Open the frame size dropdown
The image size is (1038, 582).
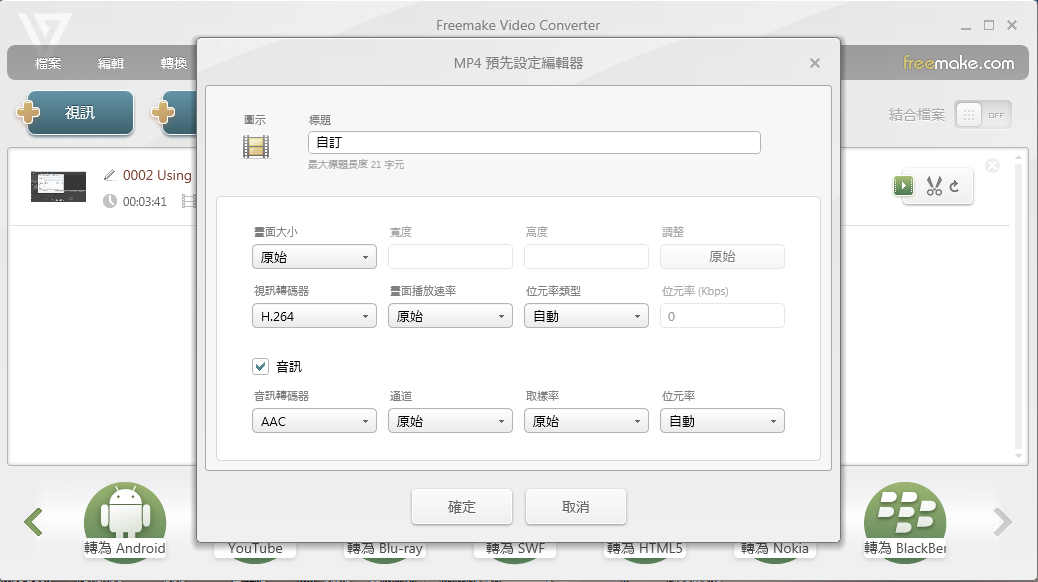coord(314,257)
